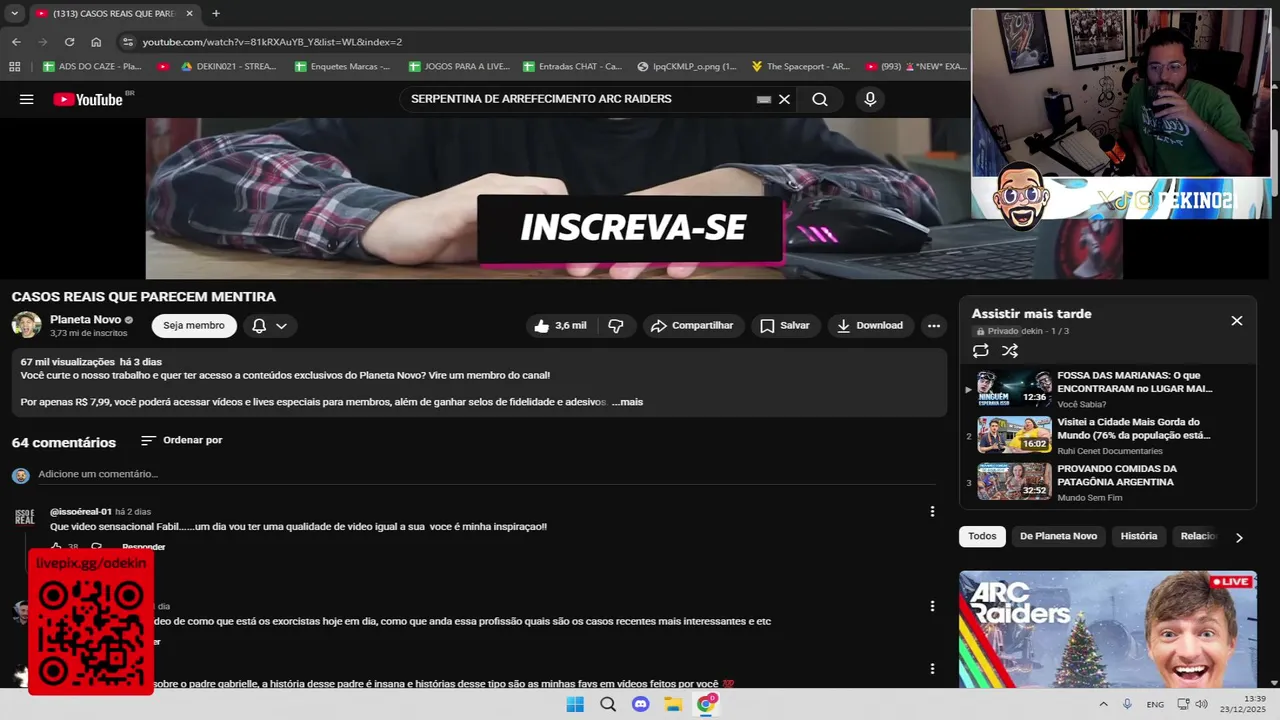The image size is (1280, 720).
Task: Open a new browser tab
Action: [x=216, y=13]
